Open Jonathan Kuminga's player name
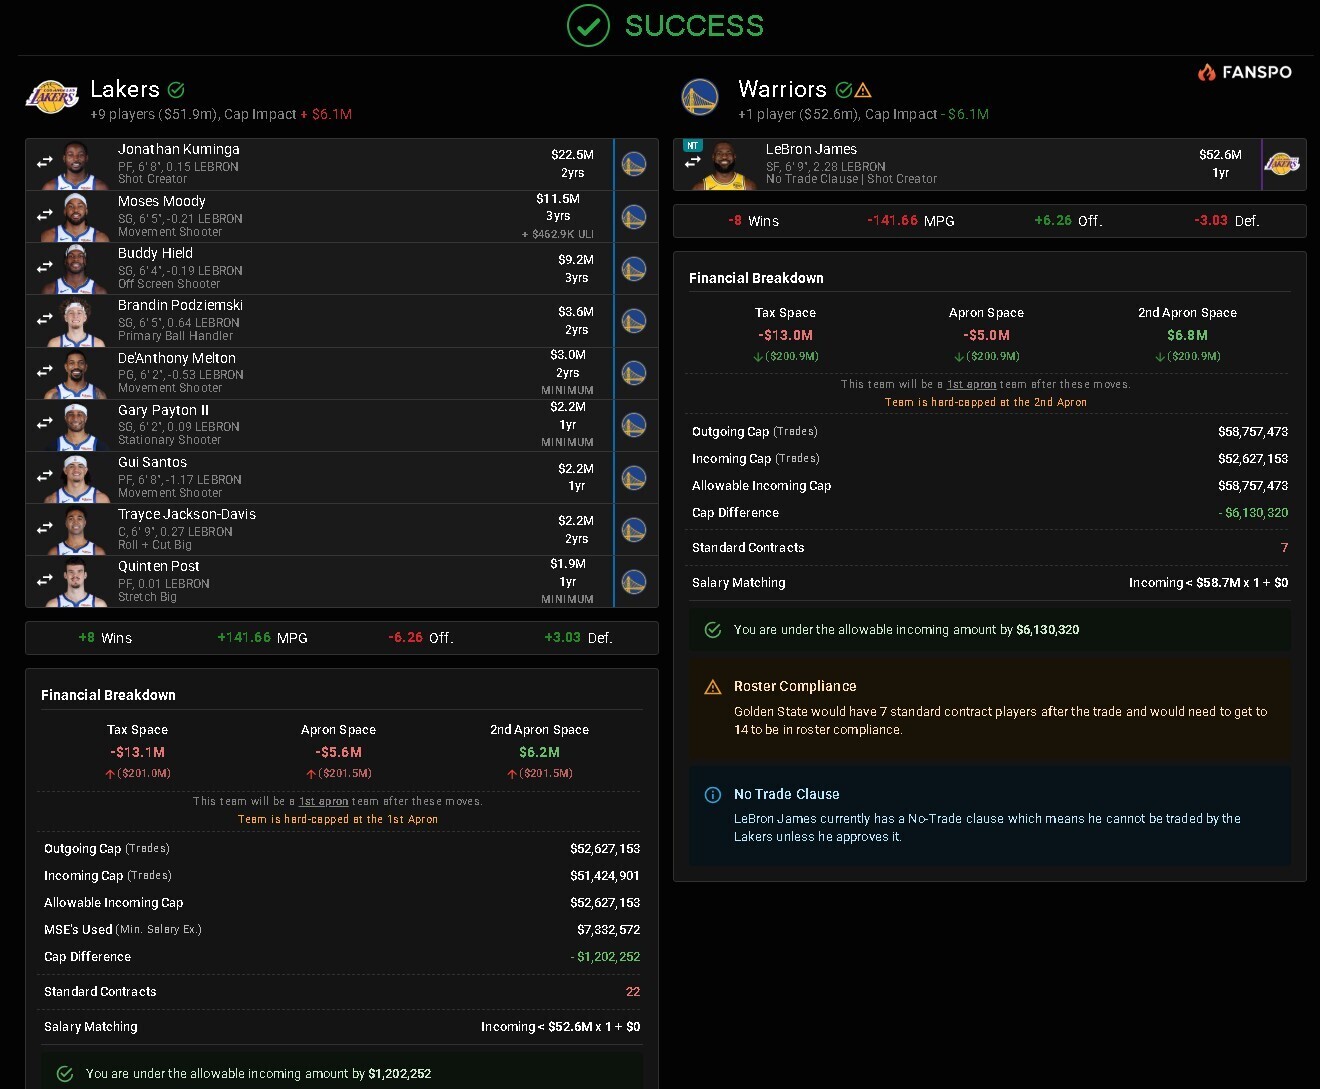 coord(179,149)
